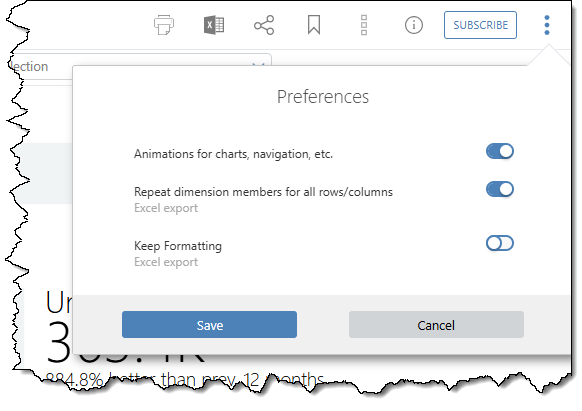The height and width of the screenshot is (411, 582).
Task: Click the Repeat dimension members label text
Action: pos(263,192)
